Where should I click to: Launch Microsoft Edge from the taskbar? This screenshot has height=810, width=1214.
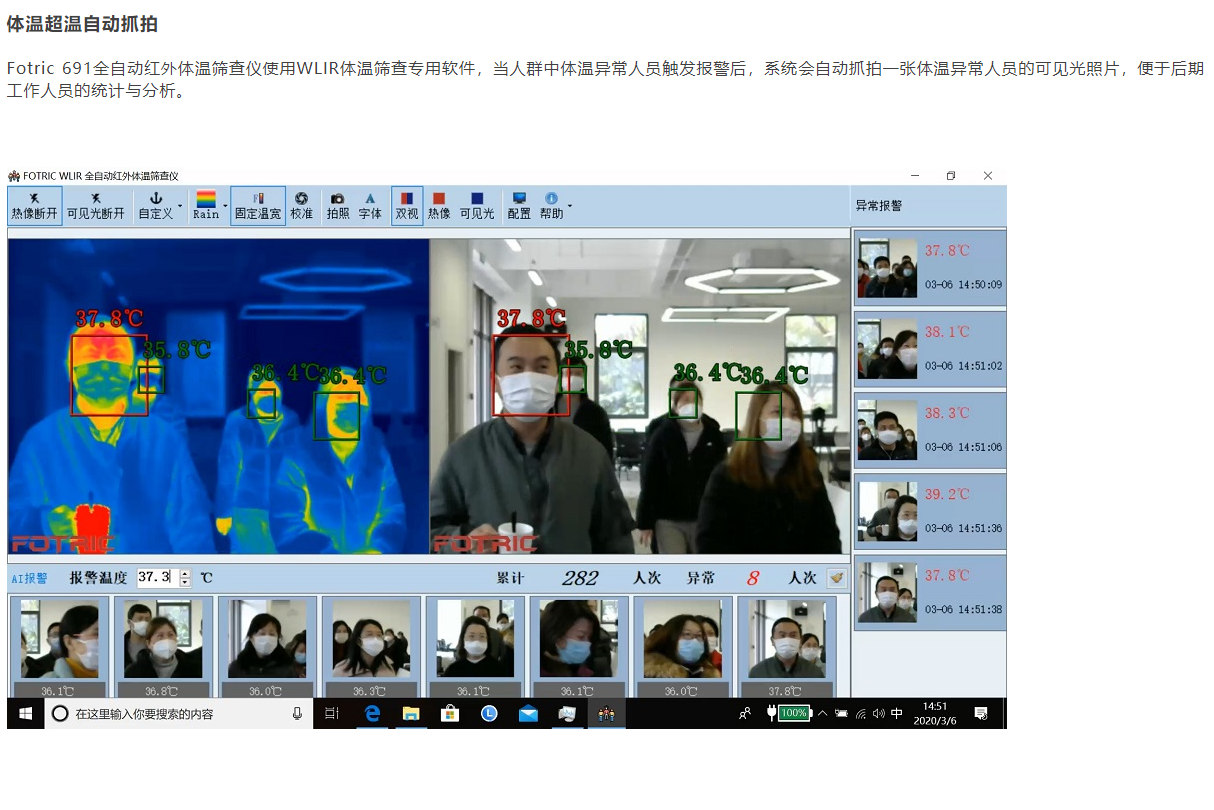[x=372, y=713]
